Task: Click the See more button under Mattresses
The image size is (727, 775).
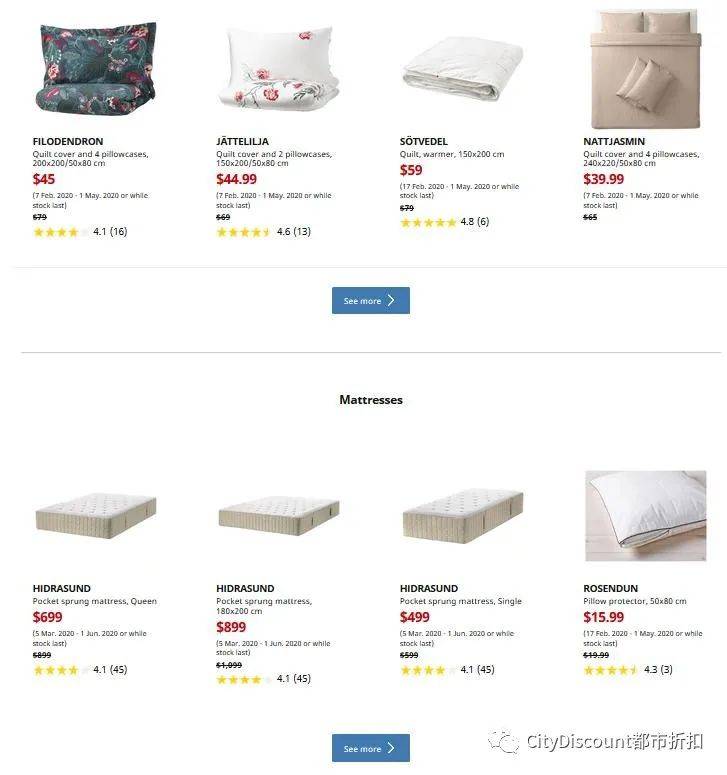Action: click(x=371, y=748)
